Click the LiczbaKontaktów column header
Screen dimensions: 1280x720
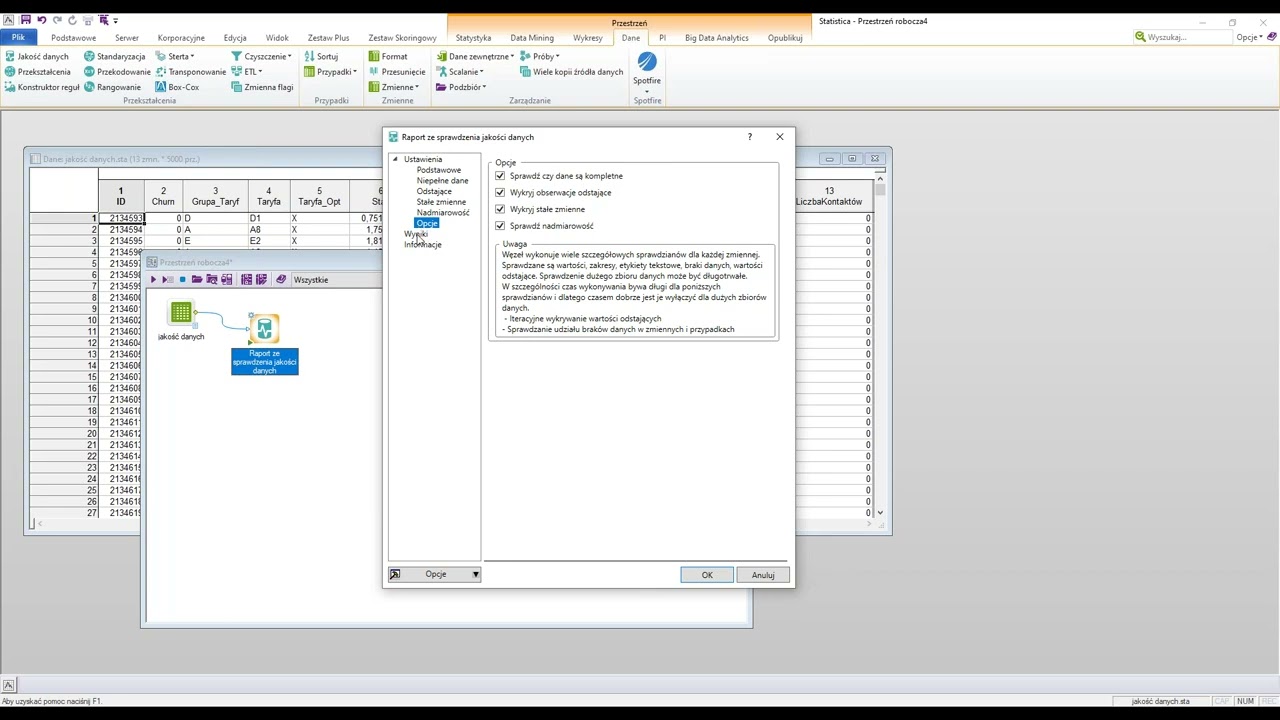[829, 196]
